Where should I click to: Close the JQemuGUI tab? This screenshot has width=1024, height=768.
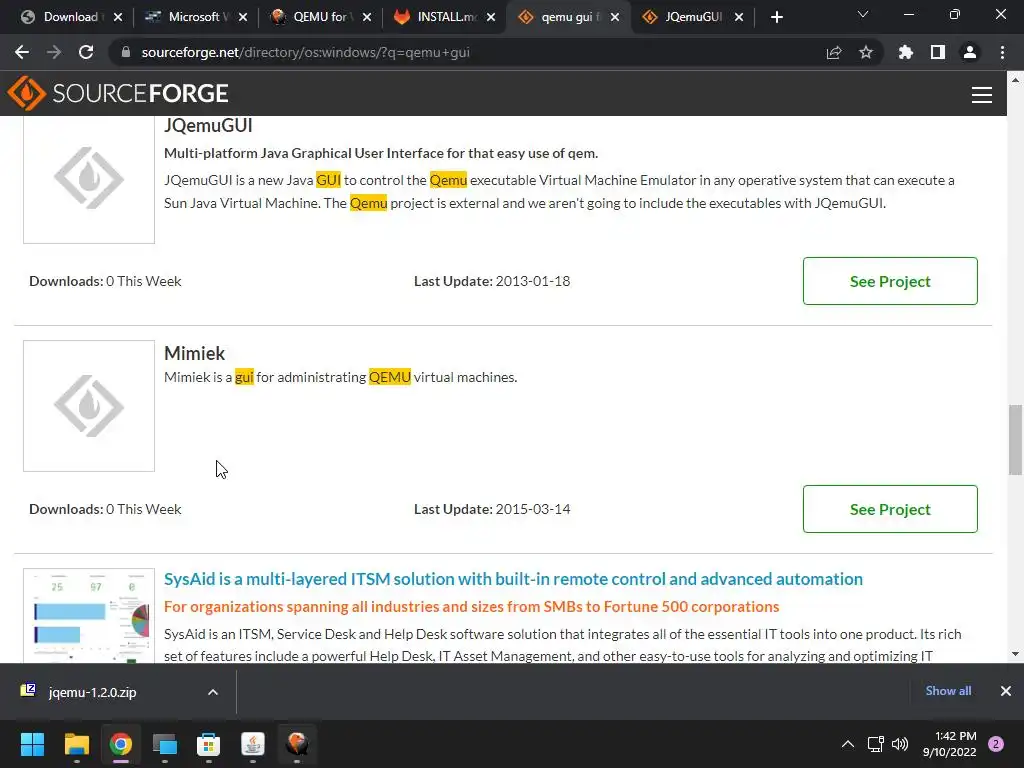tap(739, 17)
